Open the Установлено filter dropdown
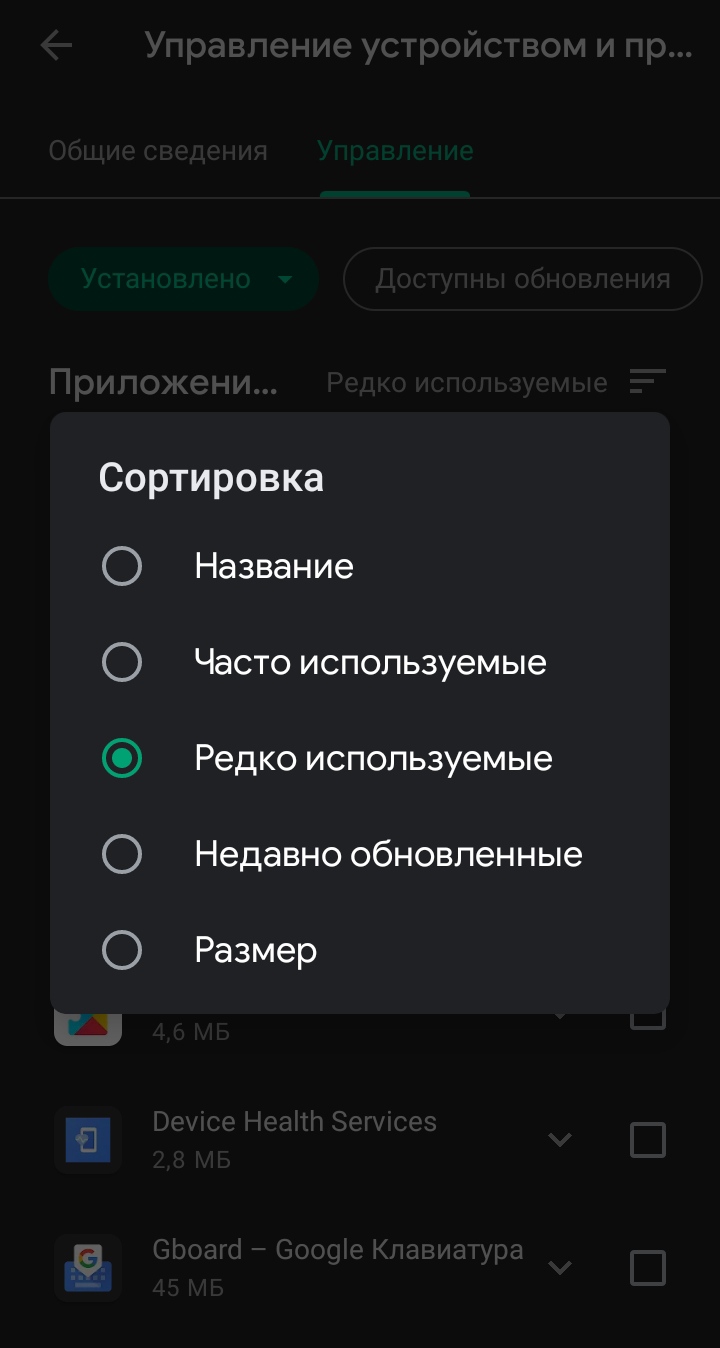This screenshot has width=720, height=1348. point(183,279)
